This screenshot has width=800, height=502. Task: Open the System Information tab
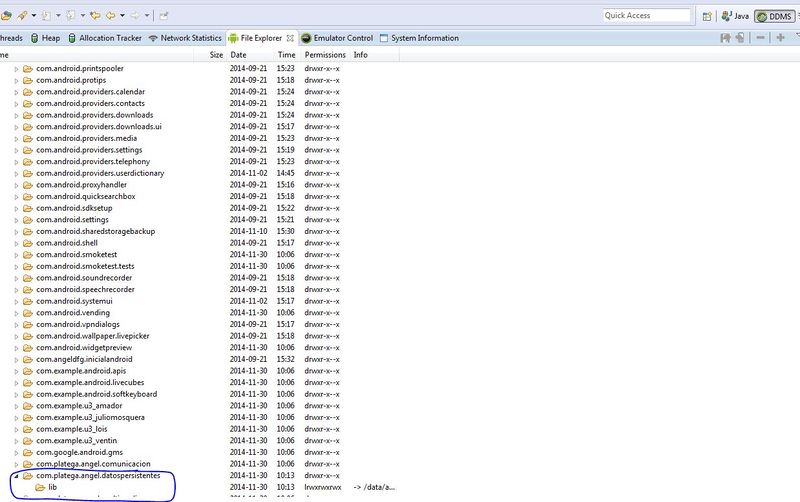pyautogui.click(x=419, y=38)
